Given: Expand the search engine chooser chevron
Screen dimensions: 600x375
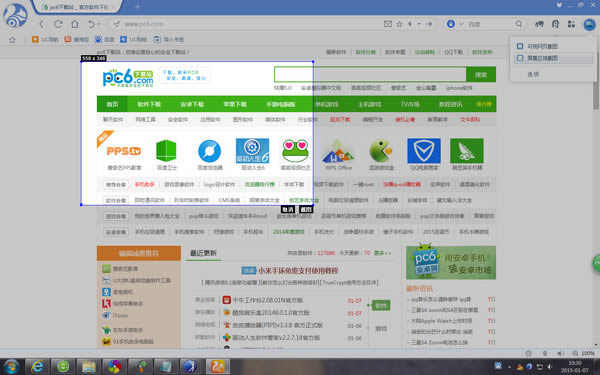Looking at the screenshot, I should pyautogui.click(x=461, y=24).
